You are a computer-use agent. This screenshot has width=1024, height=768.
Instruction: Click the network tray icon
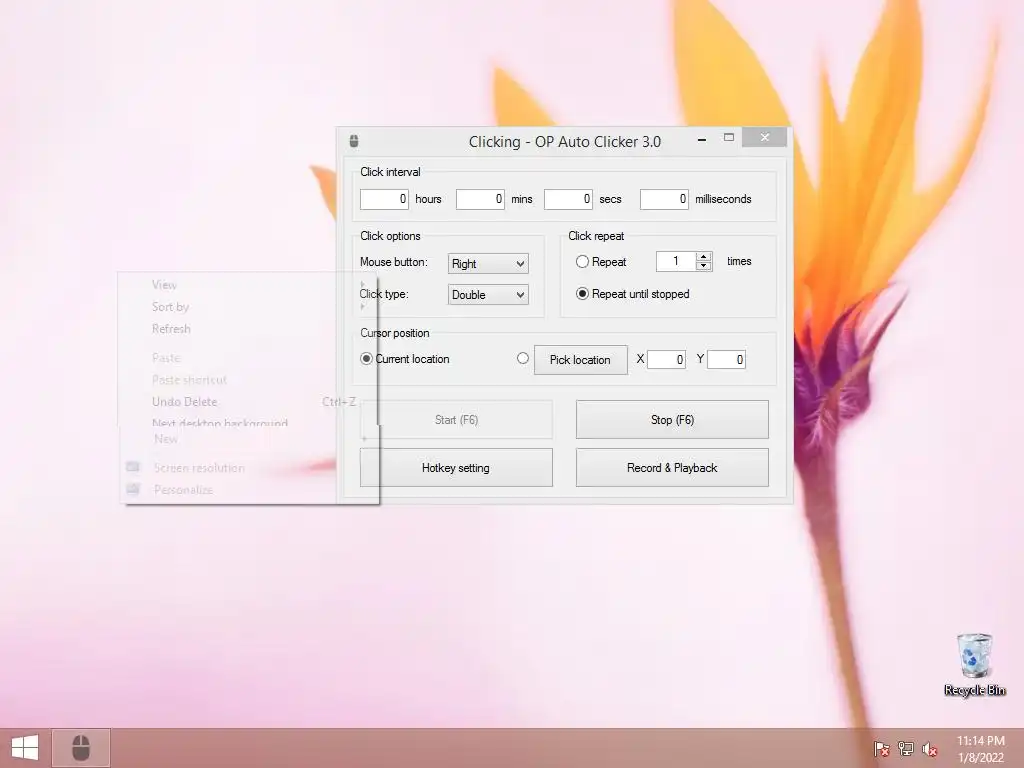click(x=906, y=749)
